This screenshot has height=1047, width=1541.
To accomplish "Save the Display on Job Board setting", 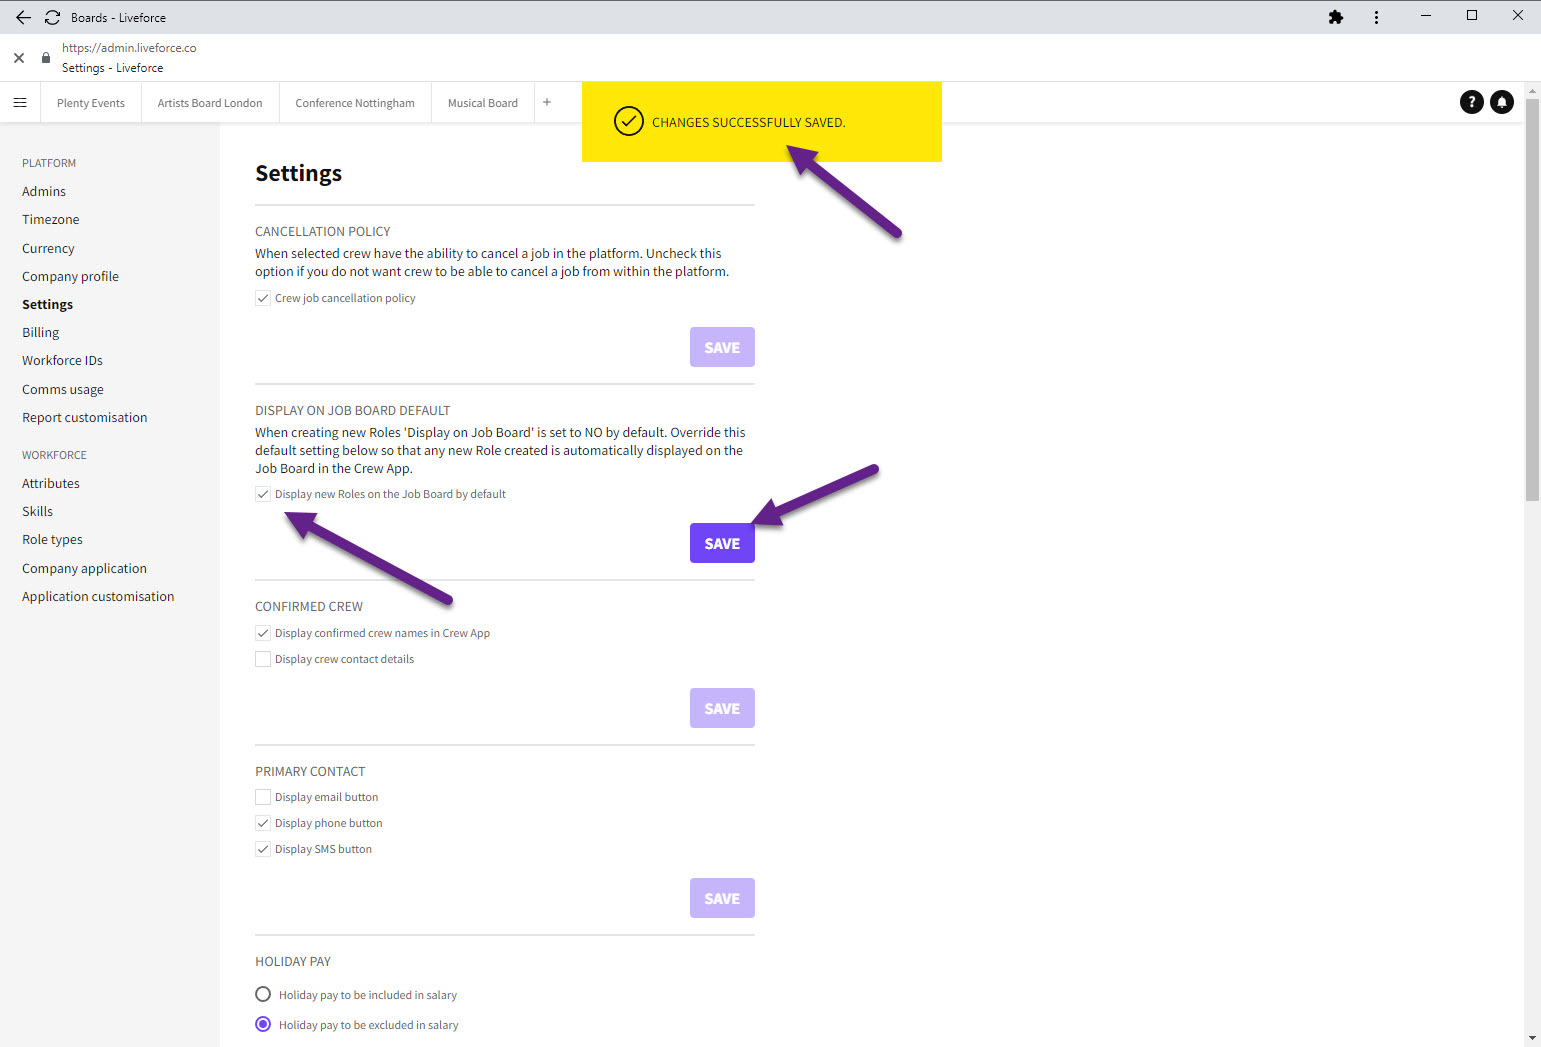I will 722,543.
